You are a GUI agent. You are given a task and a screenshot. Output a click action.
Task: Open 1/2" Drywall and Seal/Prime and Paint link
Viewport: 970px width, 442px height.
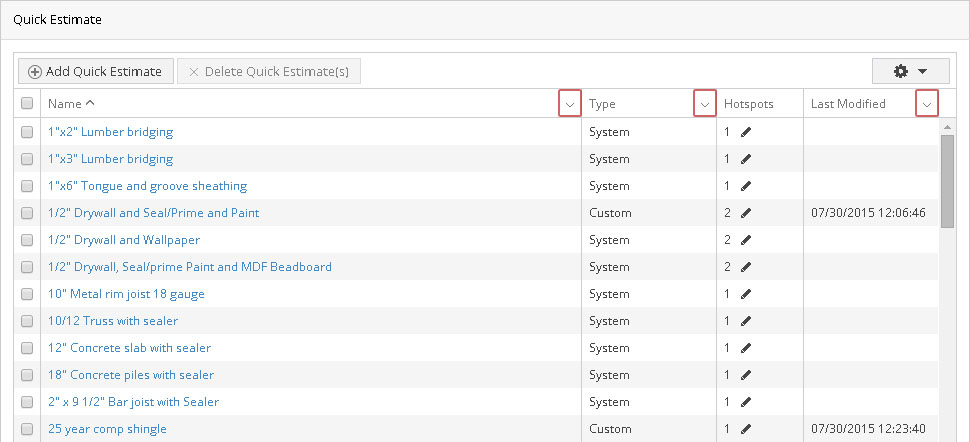153,213
